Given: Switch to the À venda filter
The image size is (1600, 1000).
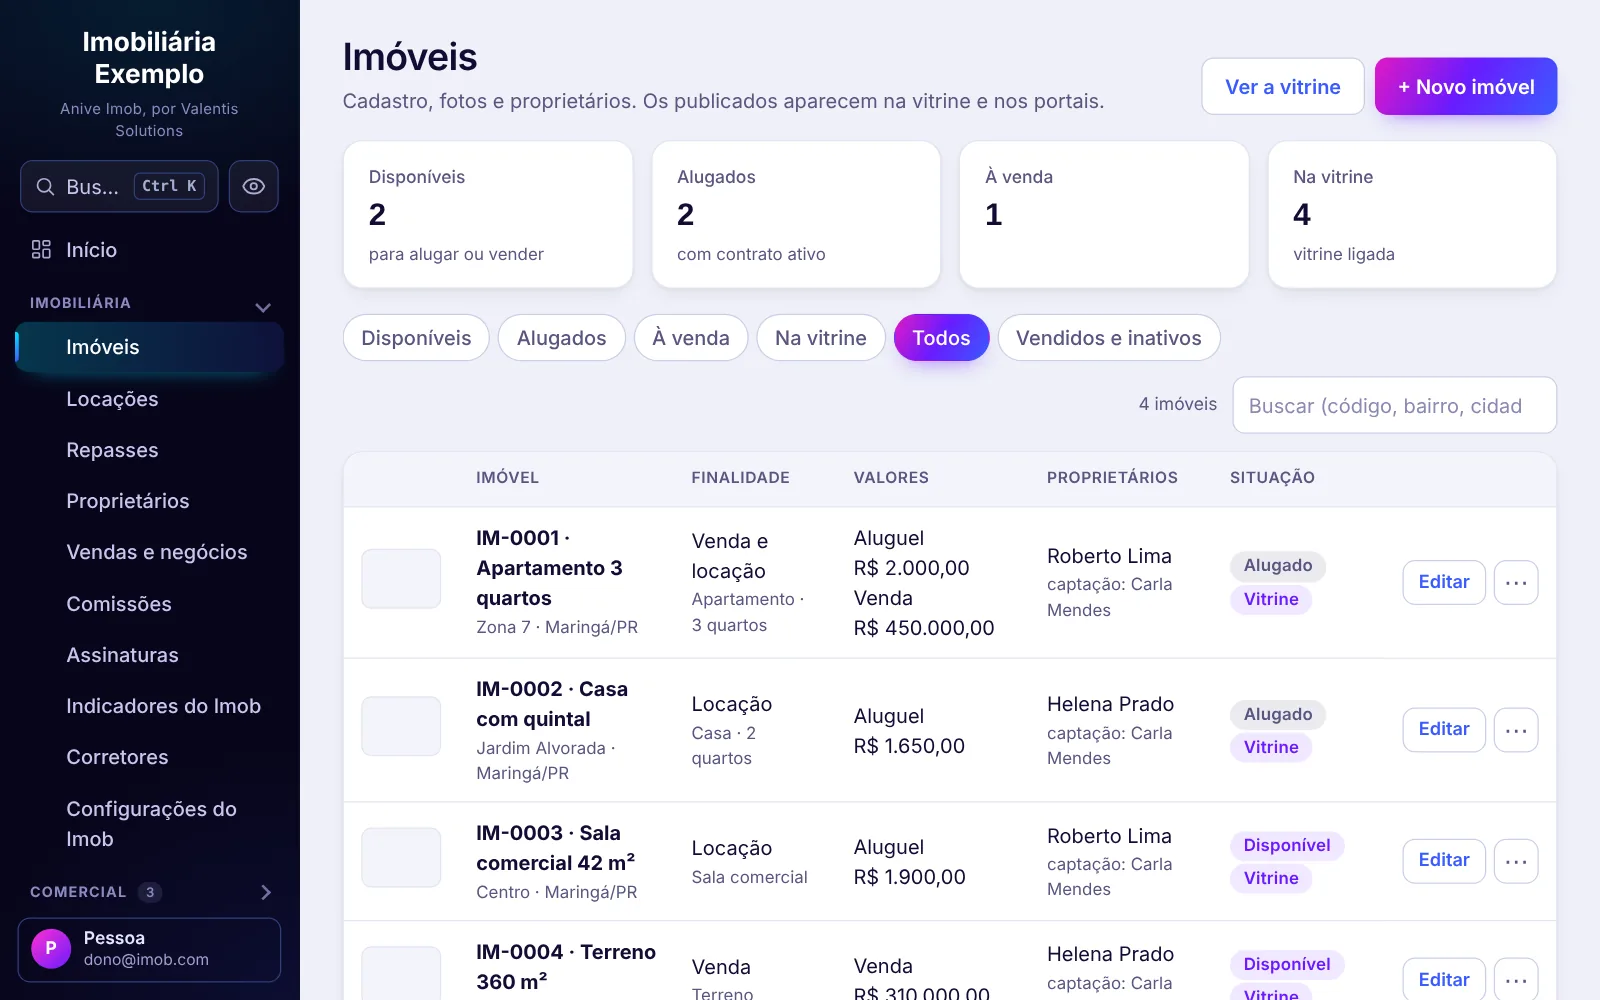Looking at the screenshot, I should tap(691, 338).
